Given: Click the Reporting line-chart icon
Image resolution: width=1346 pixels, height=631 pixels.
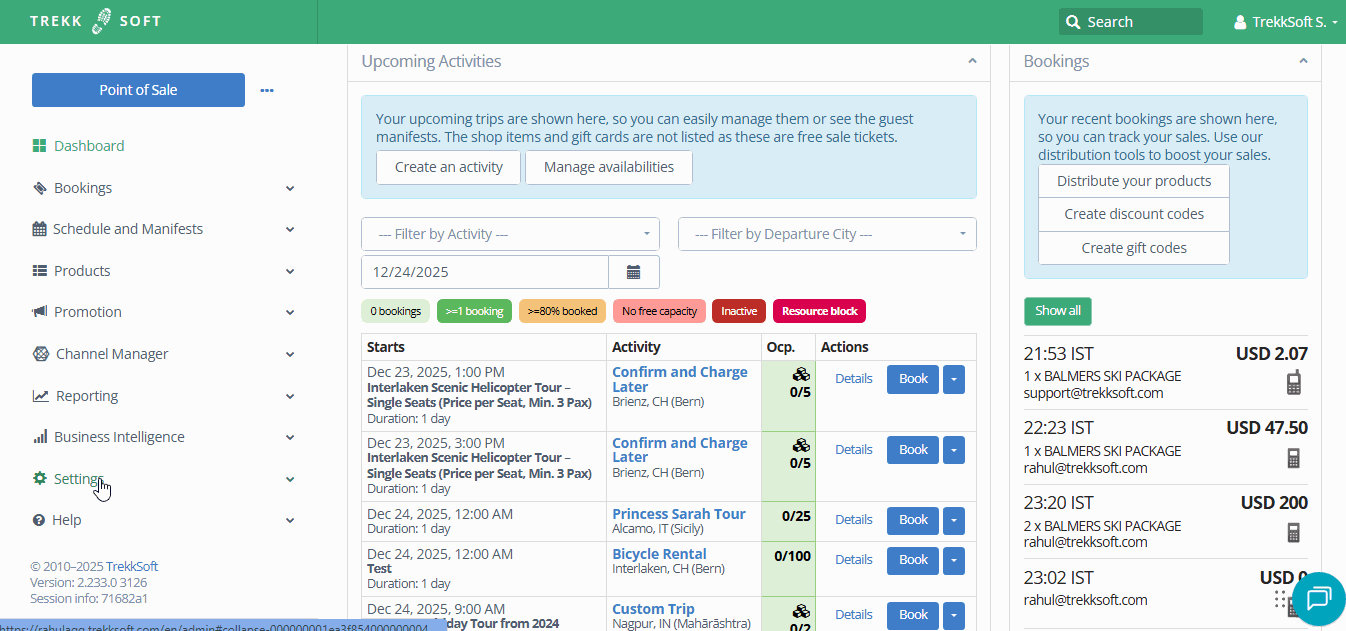Looking at the screenshot, I should [x=40, y=395].
